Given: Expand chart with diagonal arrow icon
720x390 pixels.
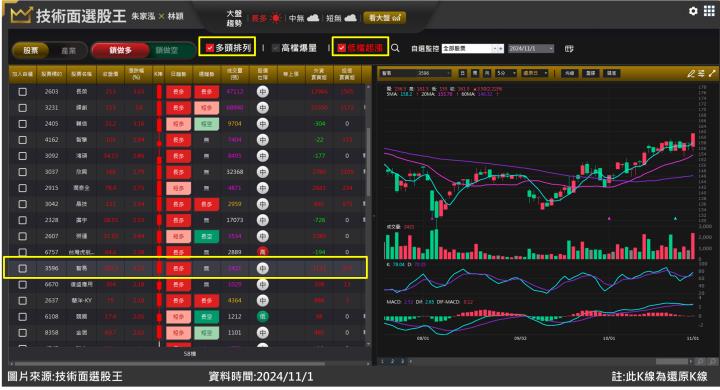Looking at the screenshot, I should (712, 73).
